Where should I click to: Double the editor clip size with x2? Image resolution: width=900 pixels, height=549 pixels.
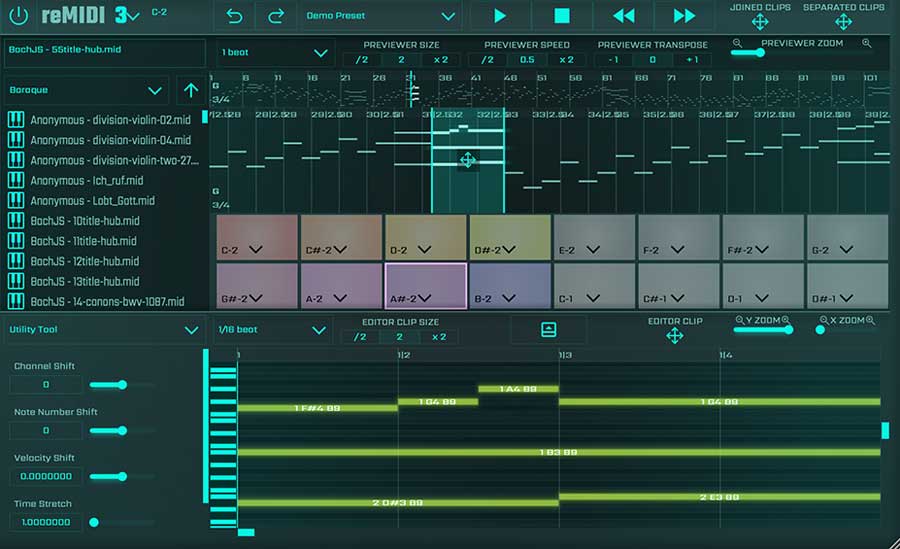click(x=439, y=337)
